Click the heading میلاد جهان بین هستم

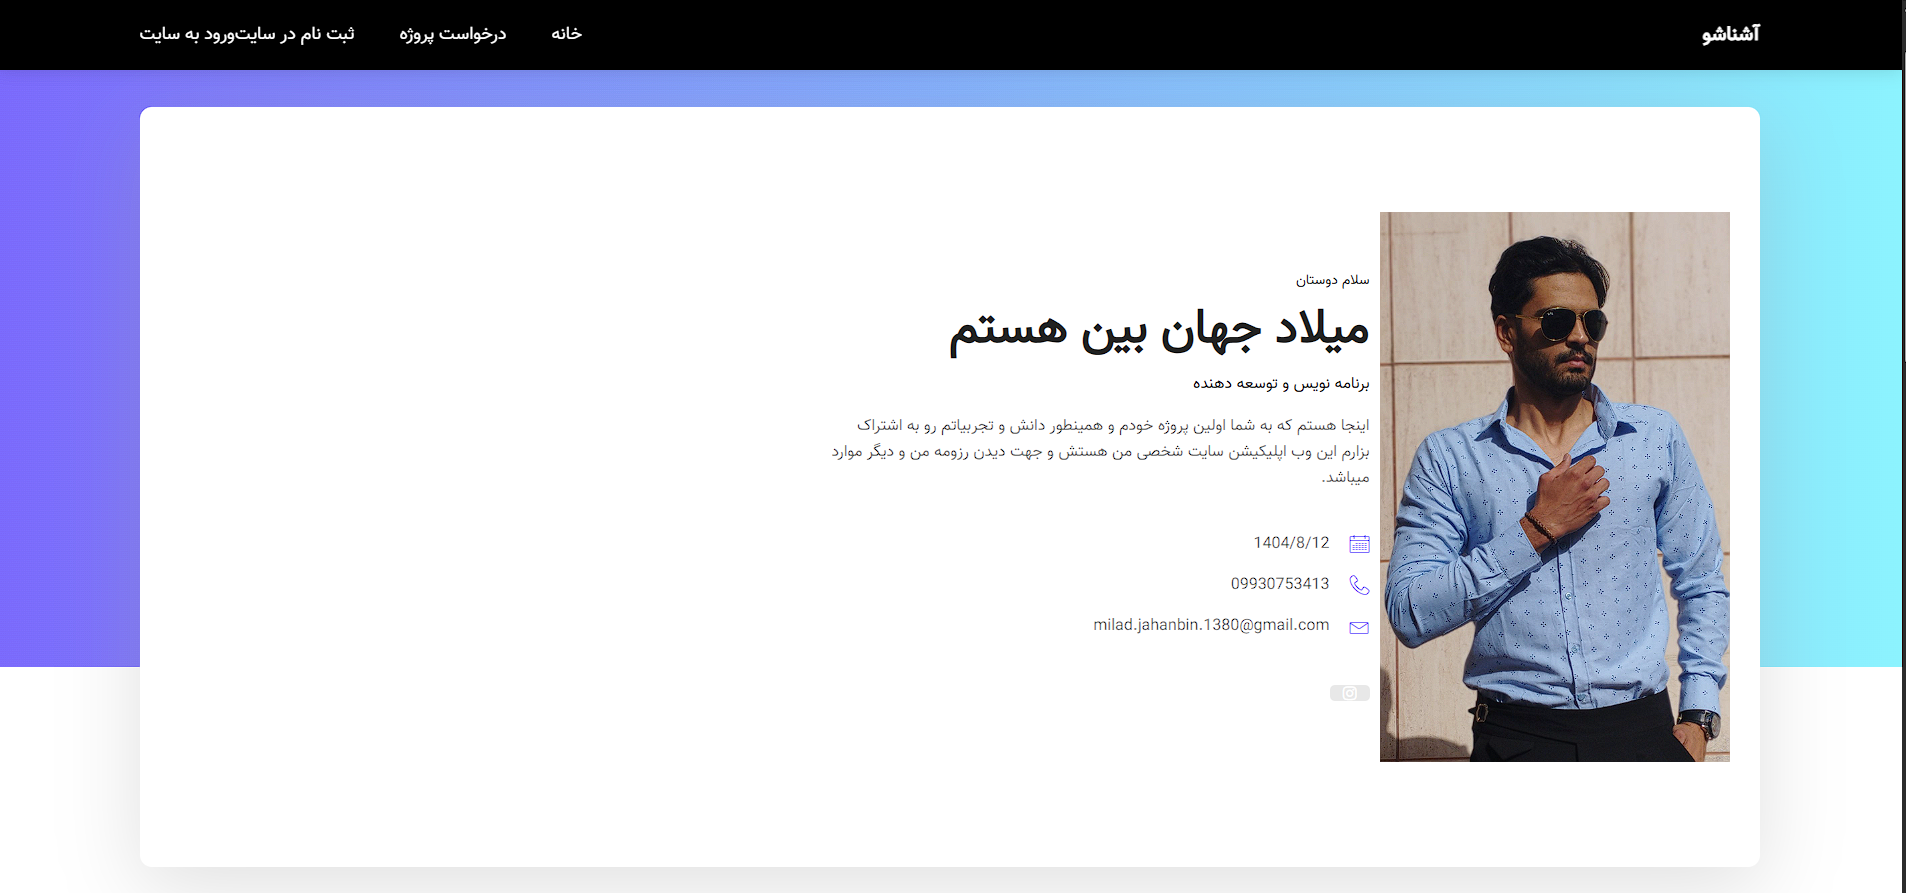pos(1158,330)
